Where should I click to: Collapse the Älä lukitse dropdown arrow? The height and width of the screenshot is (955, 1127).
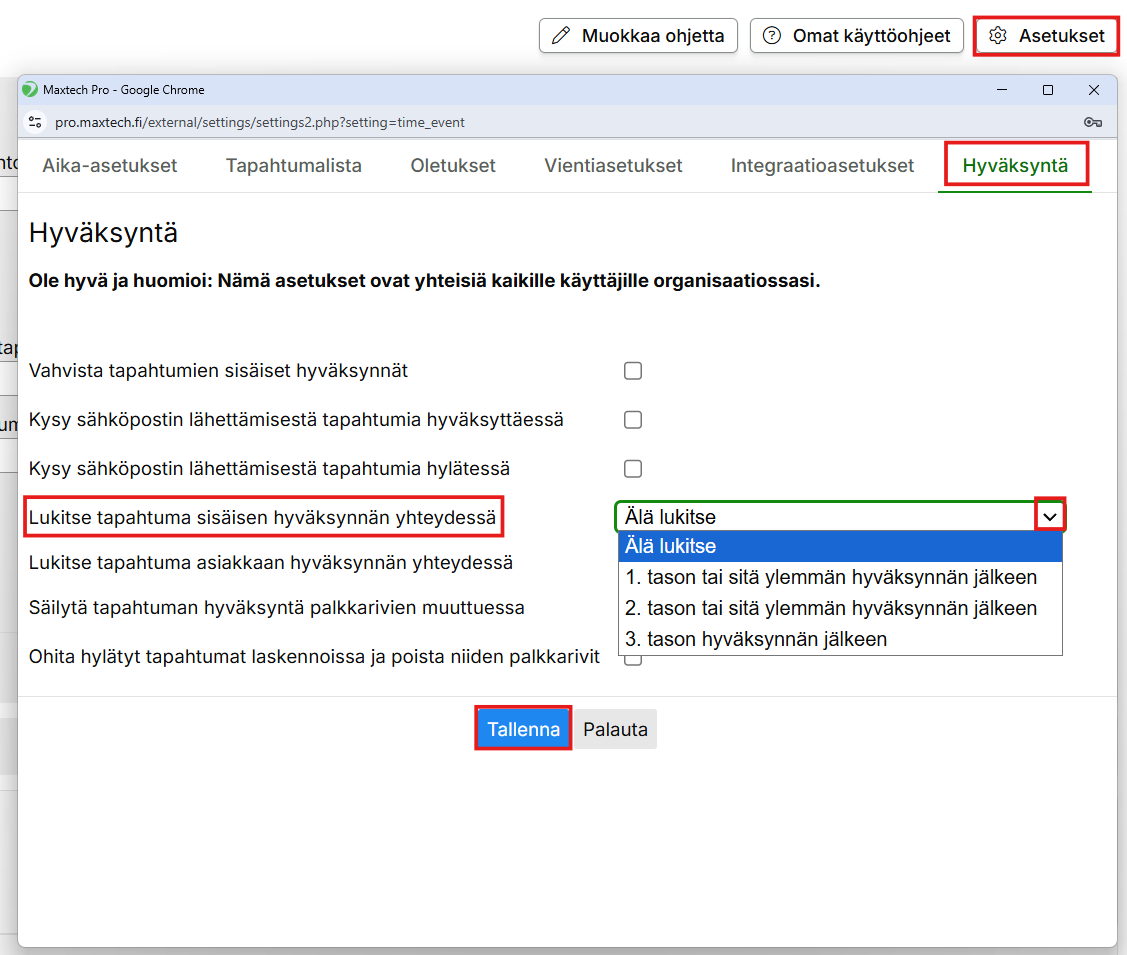tap(1050, 517)
